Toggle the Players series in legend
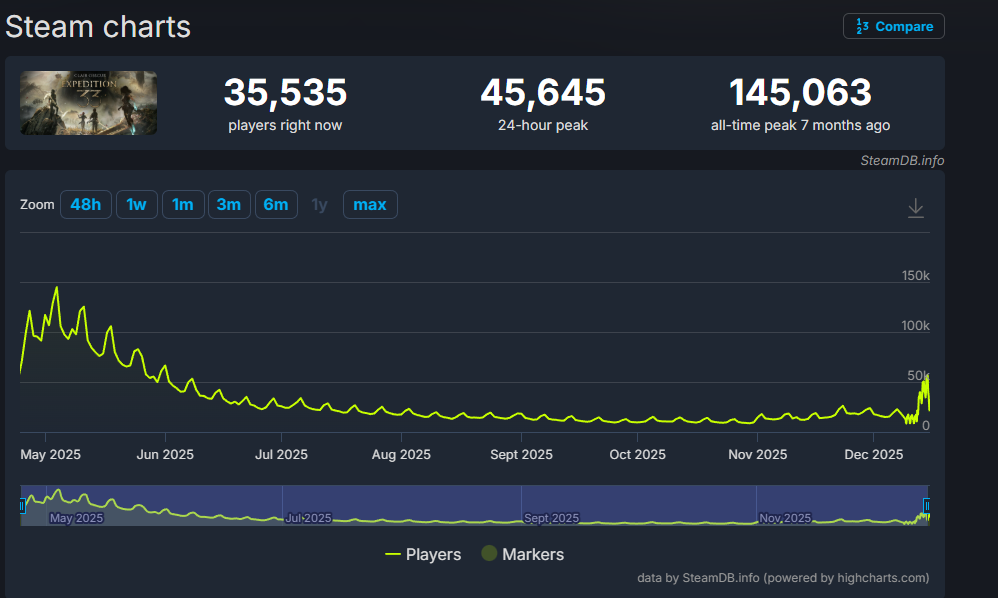 423,554
